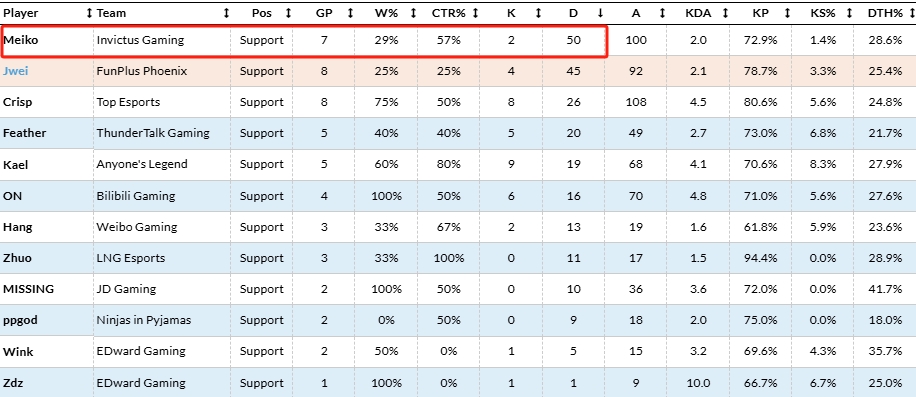
Task: Select the MISSING player row
Action: tap(458, 289)
